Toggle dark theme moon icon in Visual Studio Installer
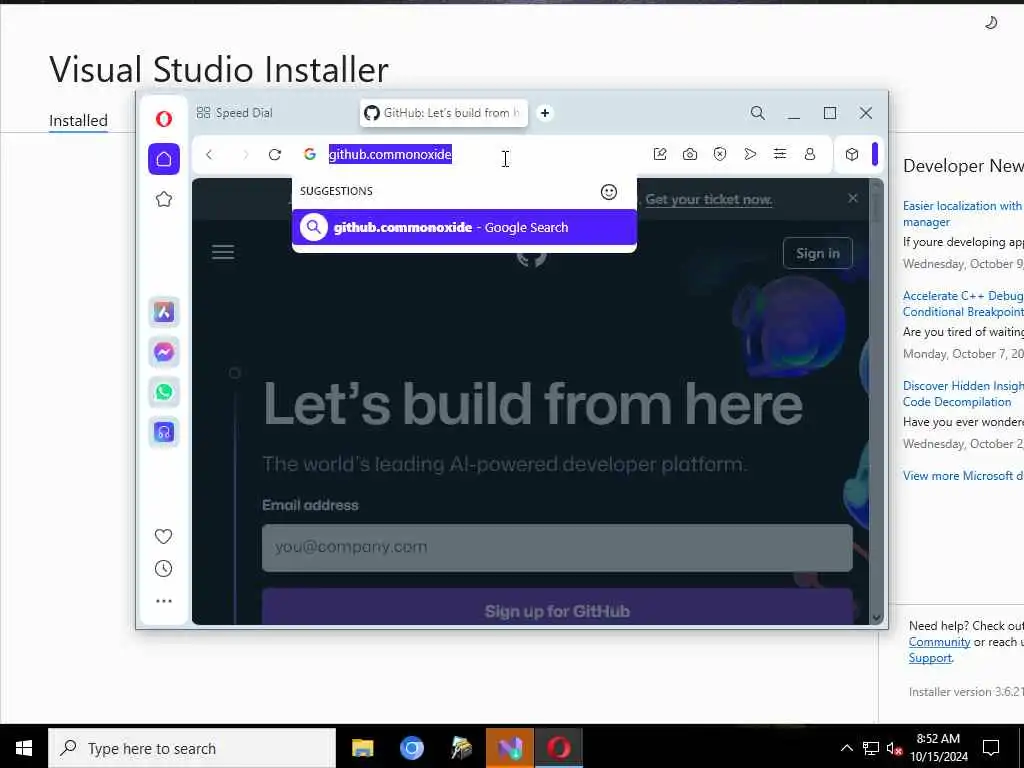The image size is (1024, 768). tap(991, 23)
